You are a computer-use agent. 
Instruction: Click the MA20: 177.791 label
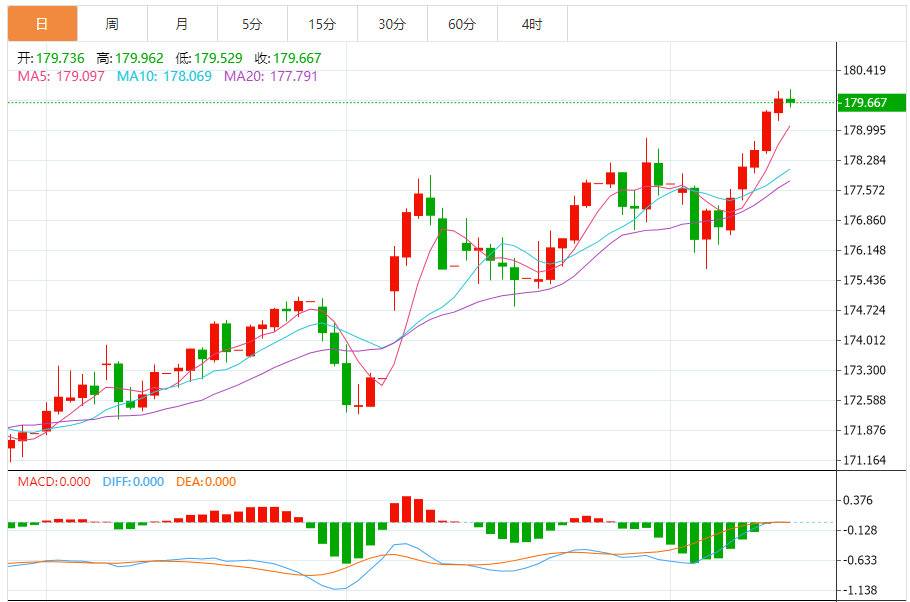point(271,76)
